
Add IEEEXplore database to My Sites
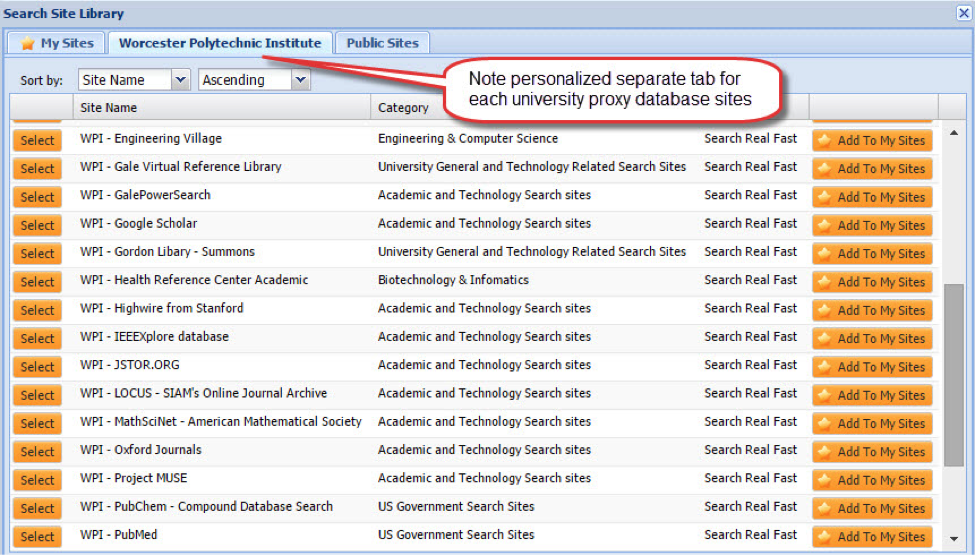872,339
